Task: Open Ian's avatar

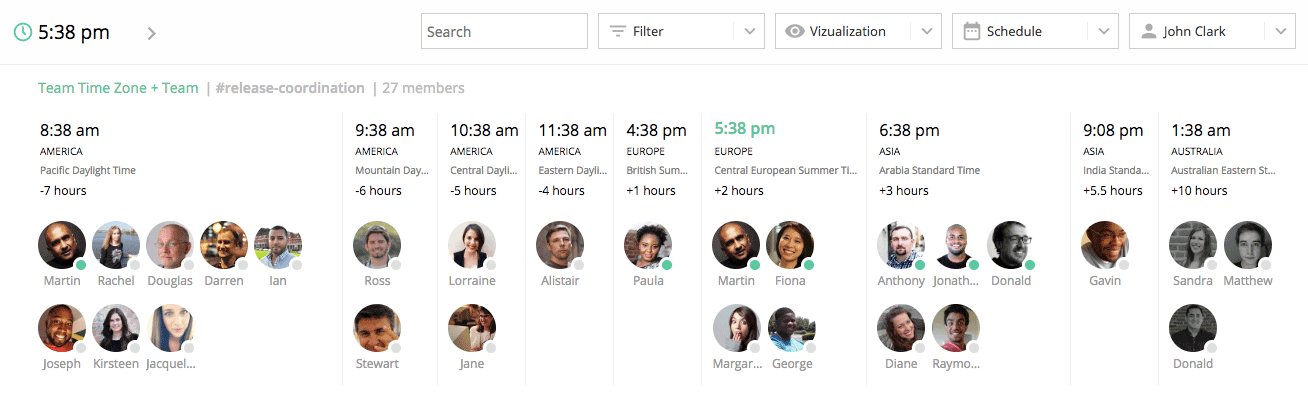Action: [278, 246]
